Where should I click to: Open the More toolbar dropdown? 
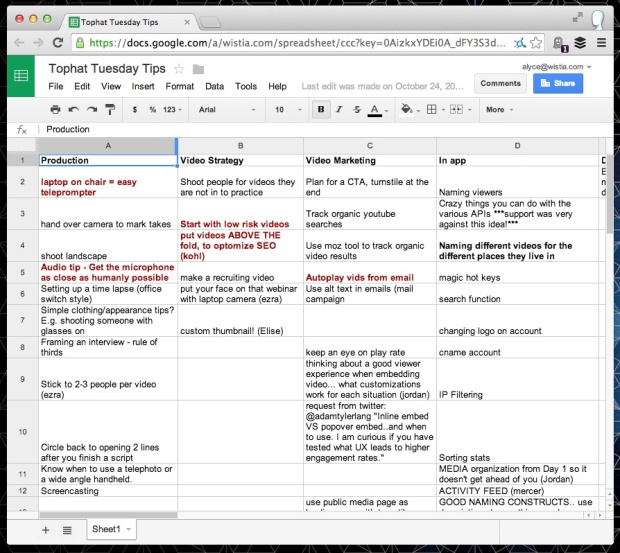coord(499,109)
